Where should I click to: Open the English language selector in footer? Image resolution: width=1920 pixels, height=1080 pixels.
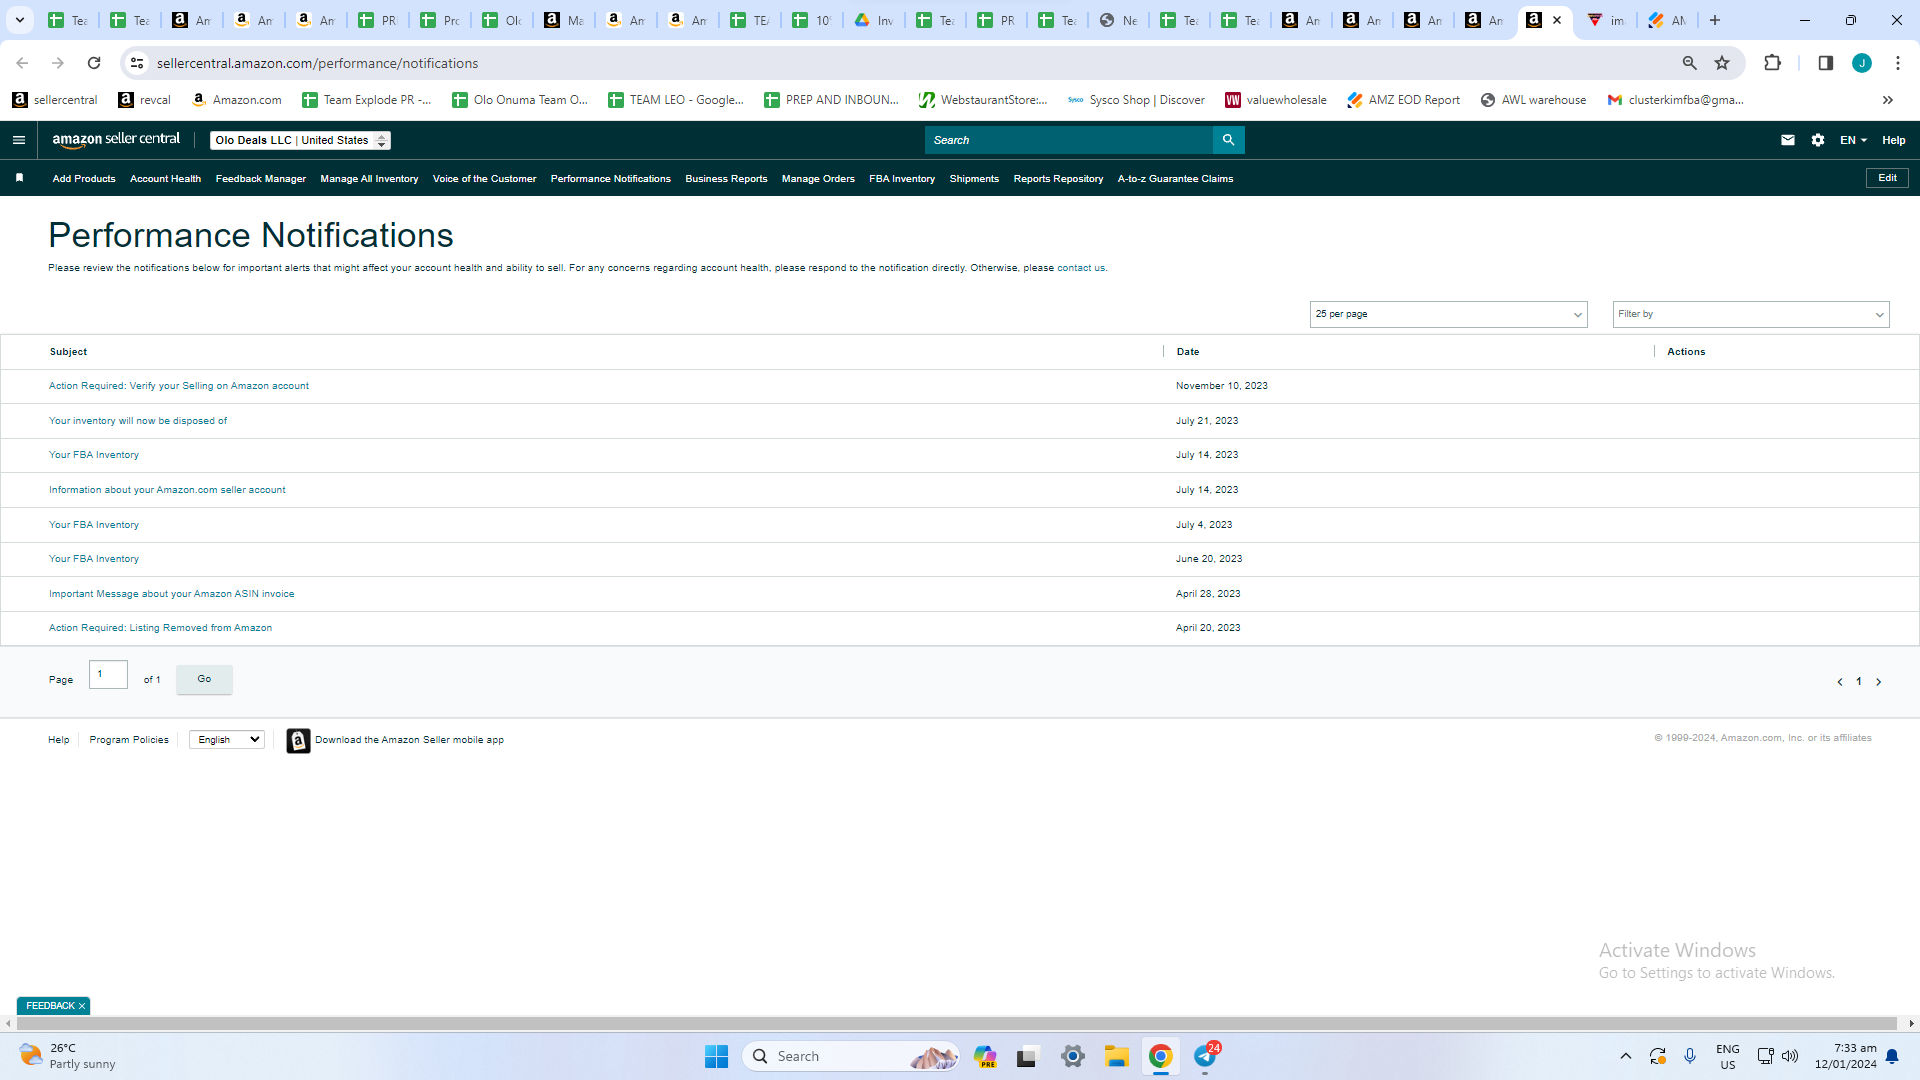tap(227, 740)
